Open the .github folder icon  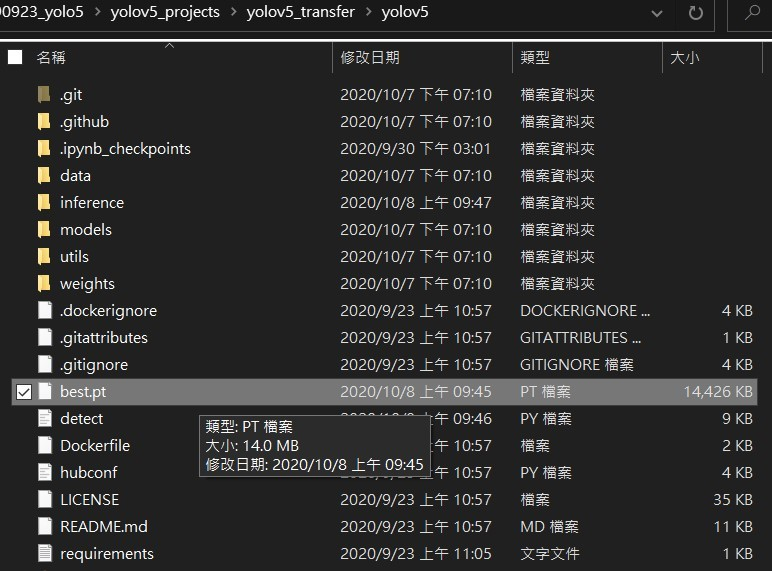point(44,121)
